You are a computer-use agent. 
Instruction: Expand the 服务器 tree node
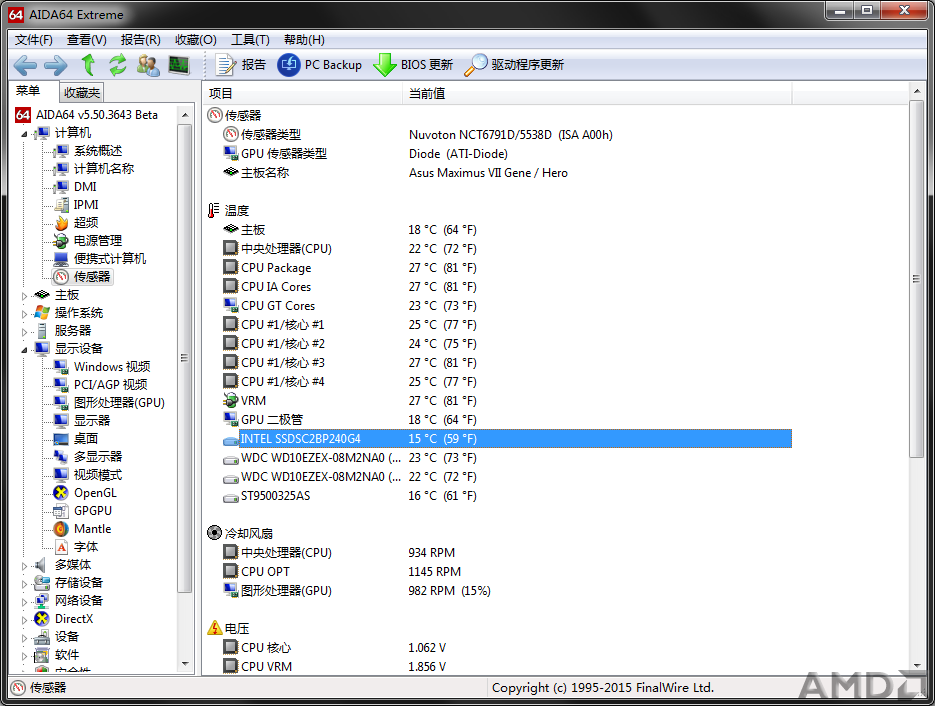coord(24,332)
